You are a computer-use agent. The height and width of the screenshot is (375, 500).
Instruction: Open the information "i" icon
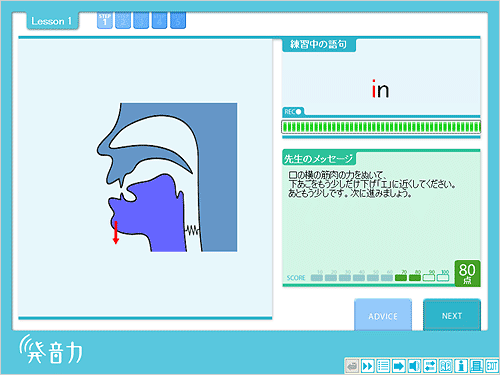(461, 366)
